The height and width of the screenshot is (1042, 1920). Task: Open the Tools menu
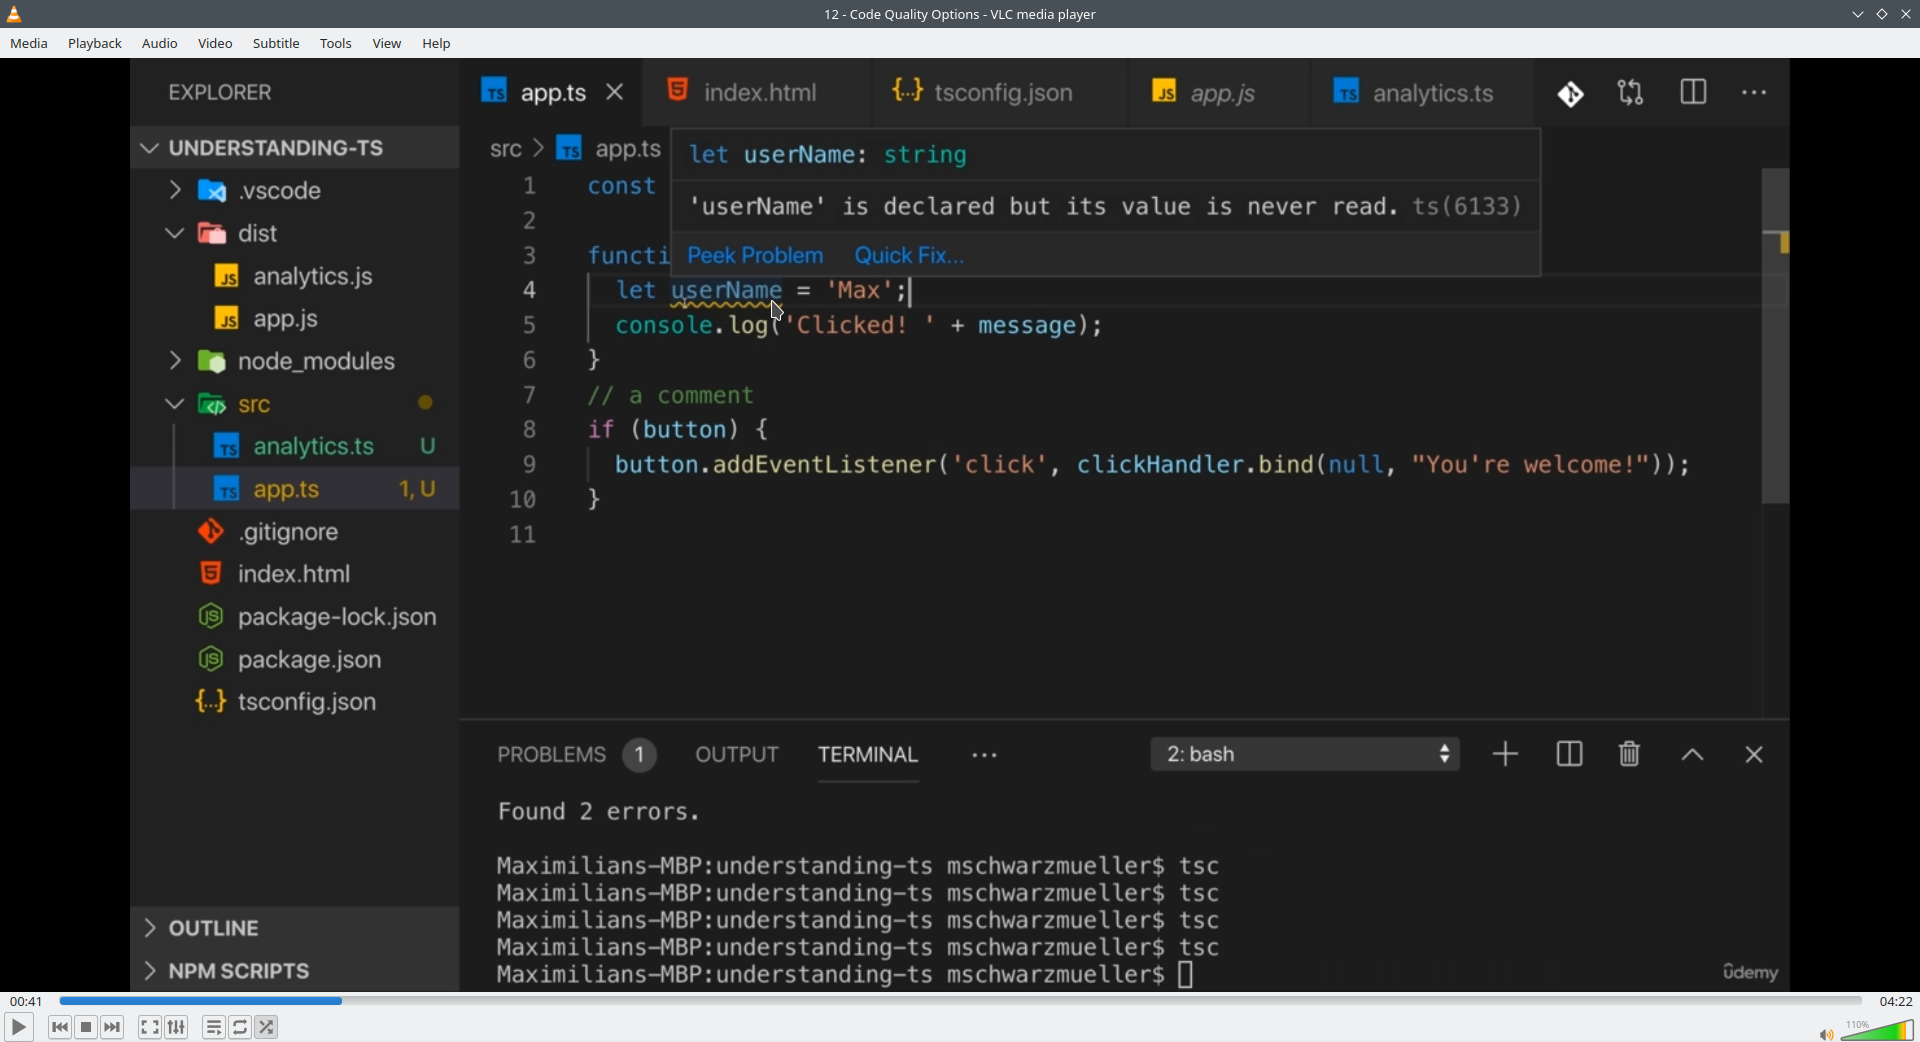click(x=336, y=44)
